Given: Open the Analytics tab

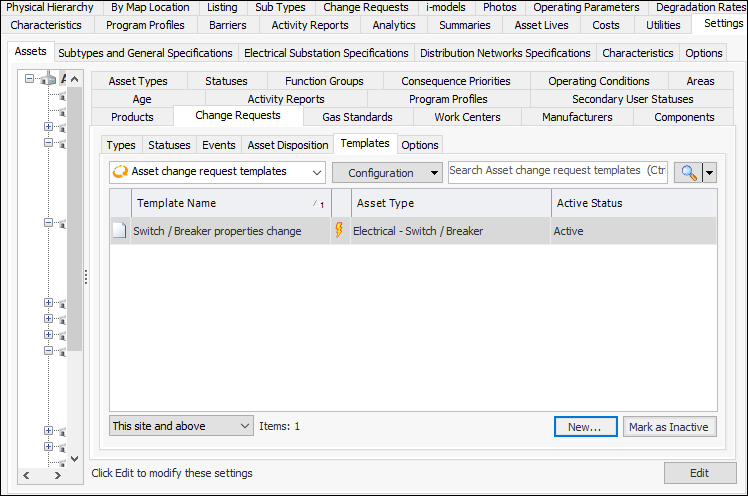Looking at the screenshot, I should pos(394,25).
